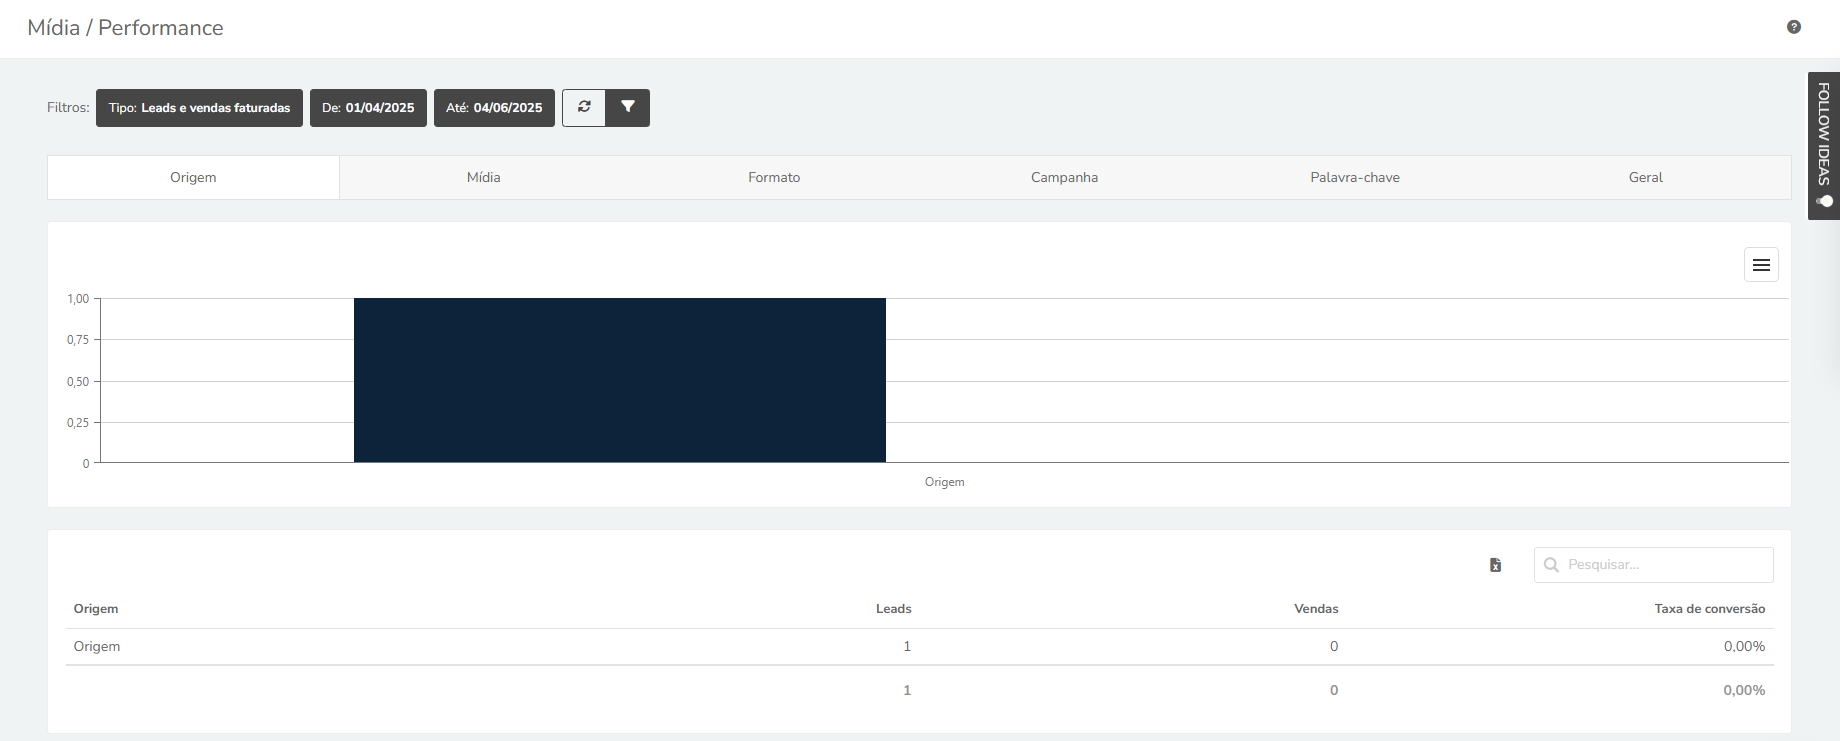The width and height of the screenshot is (1840, 741).
Task: Click the dark blue Origem chart bar
Action: [620, 380]
